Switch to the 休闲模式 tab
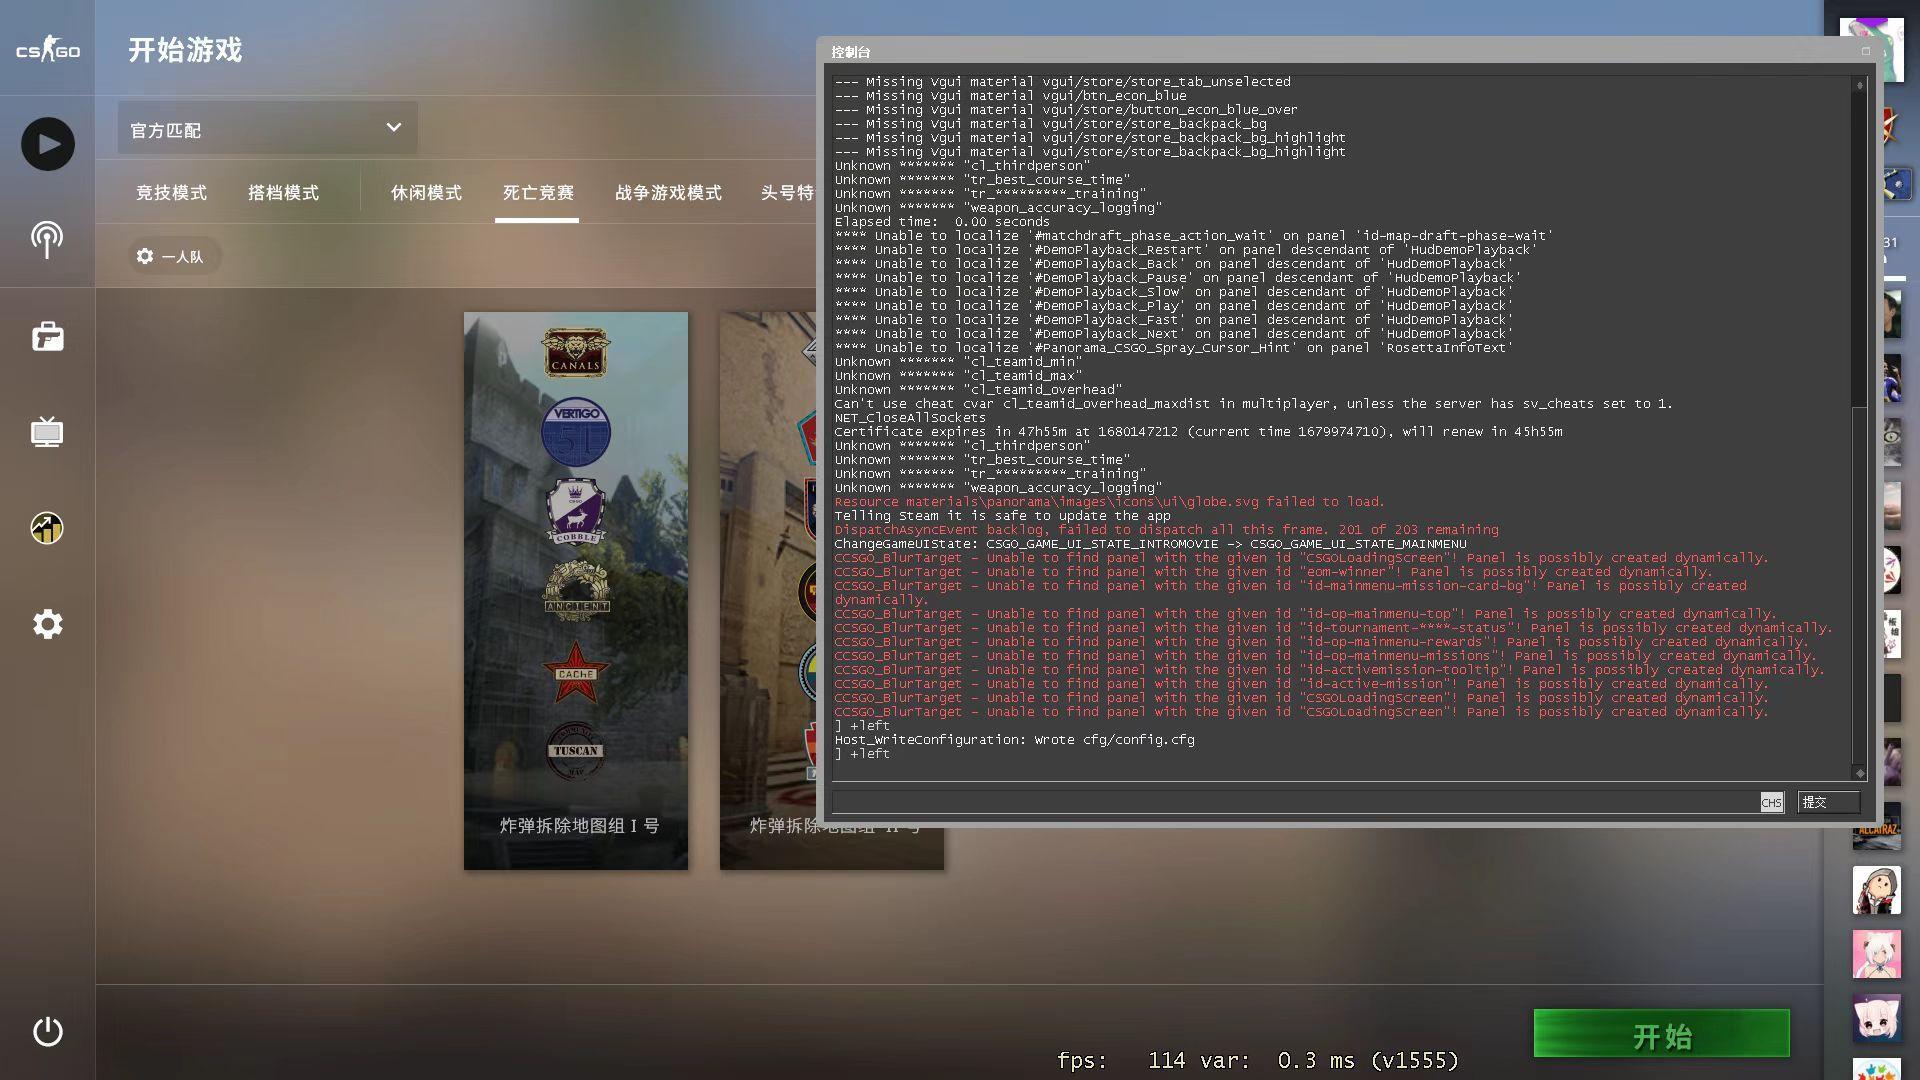Screen dimensions: 1920x1080 (x=426, y=192)
